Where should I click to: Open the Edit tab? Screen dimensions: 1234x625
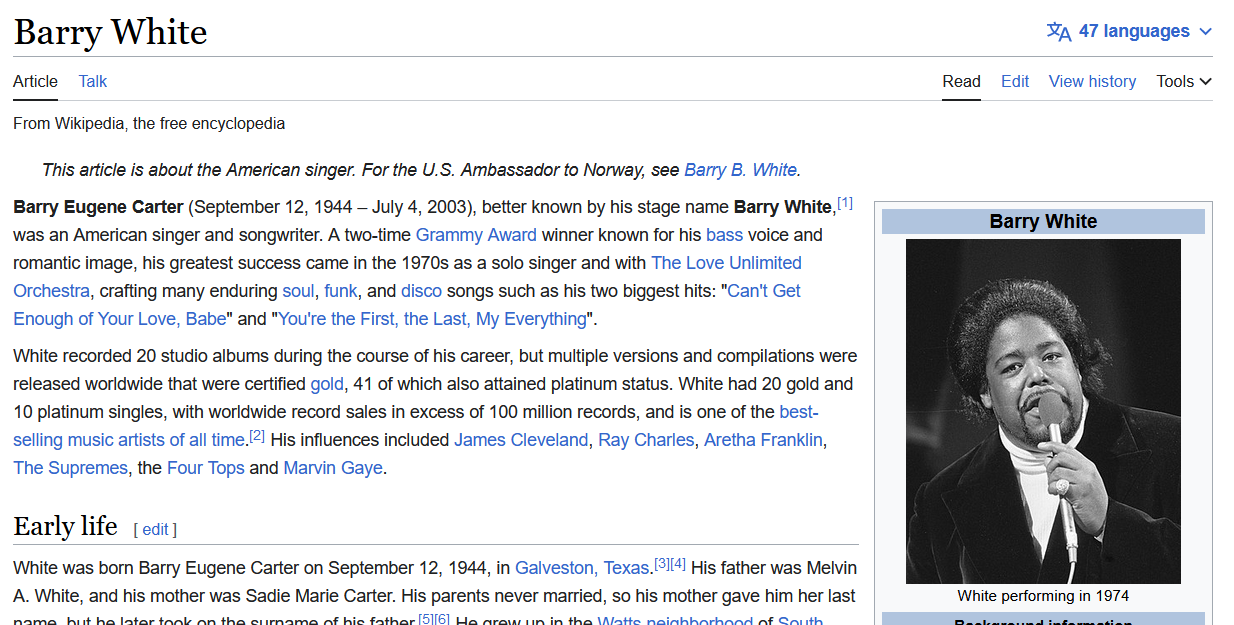1015,81
